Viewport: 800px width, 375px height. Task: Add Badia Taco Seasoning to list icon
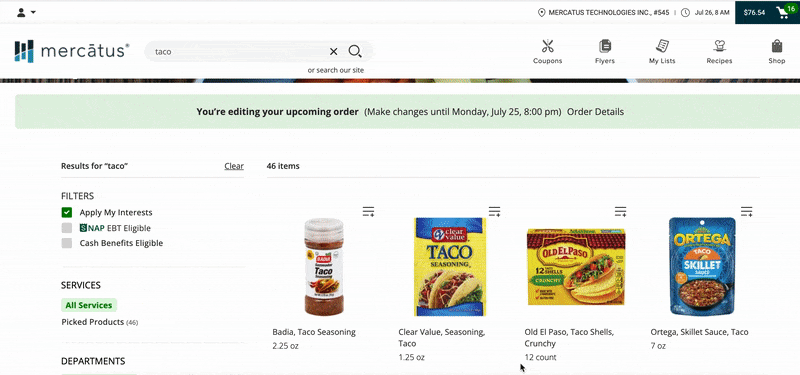point(368,211)
